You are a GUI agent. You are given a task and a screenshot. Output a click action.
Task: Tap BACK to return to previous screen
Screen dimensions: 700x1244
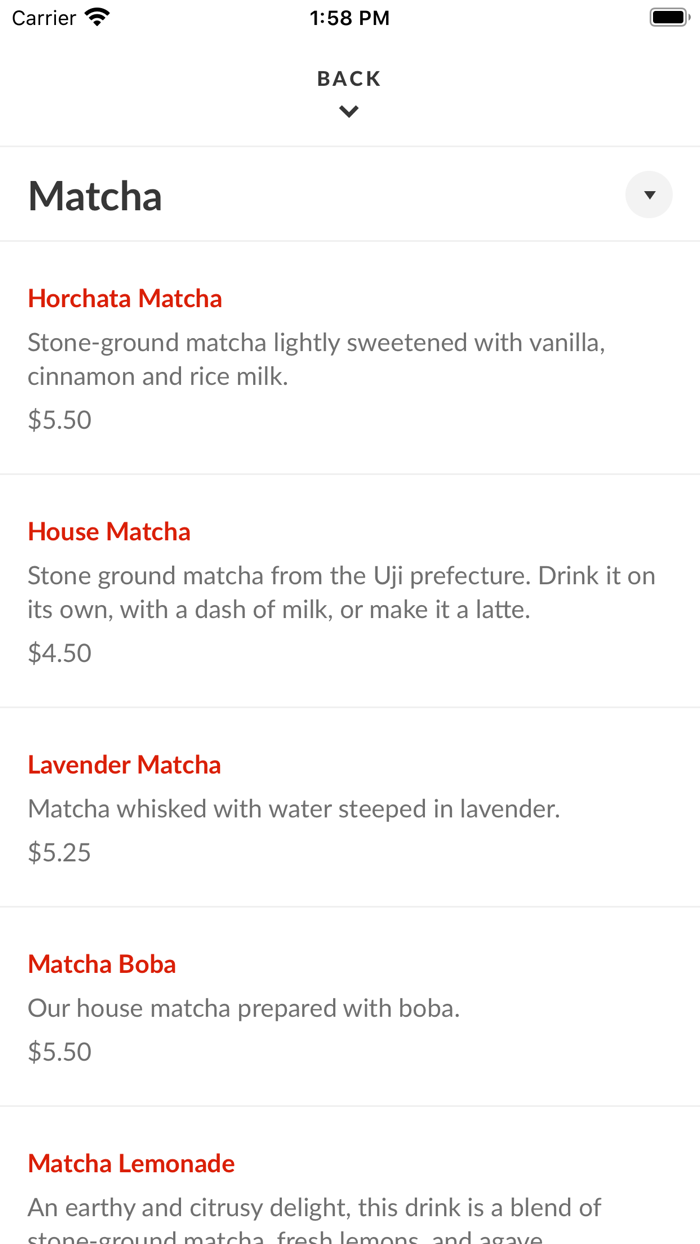(x=348, y=78)
